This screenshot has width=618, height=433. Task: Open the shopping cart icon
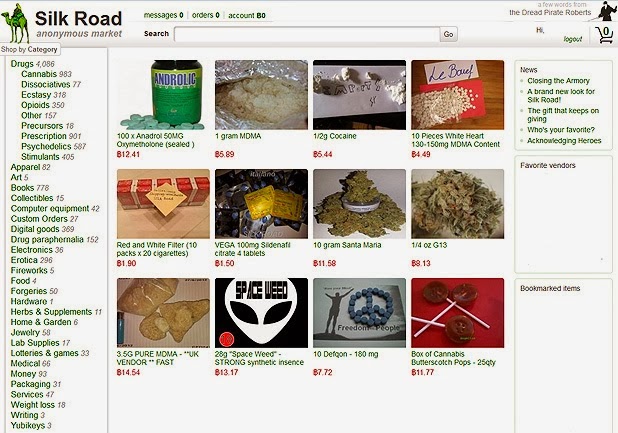coord(604,35)
